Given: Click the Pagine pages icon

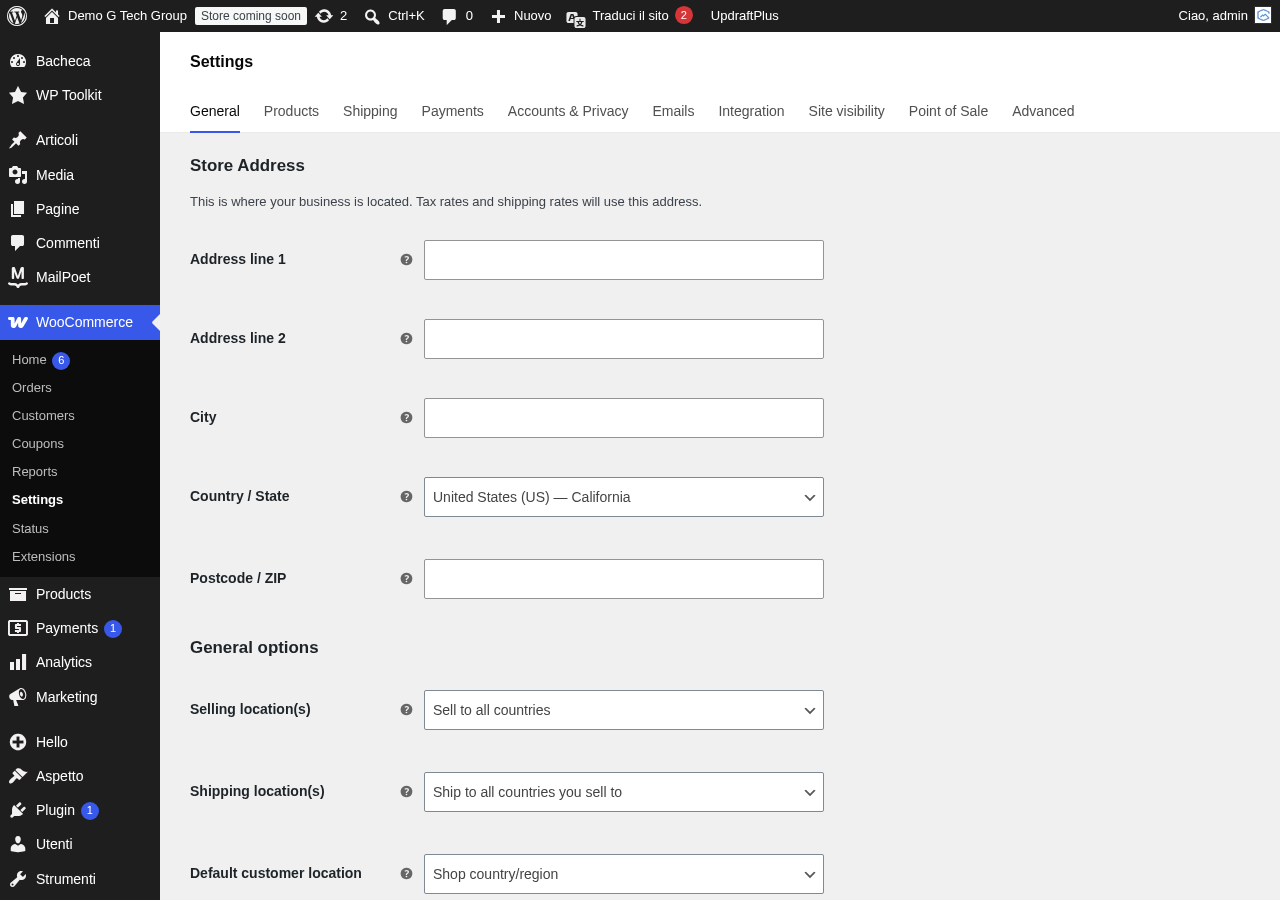Looking at the screenshot, I should pos(18,209).
